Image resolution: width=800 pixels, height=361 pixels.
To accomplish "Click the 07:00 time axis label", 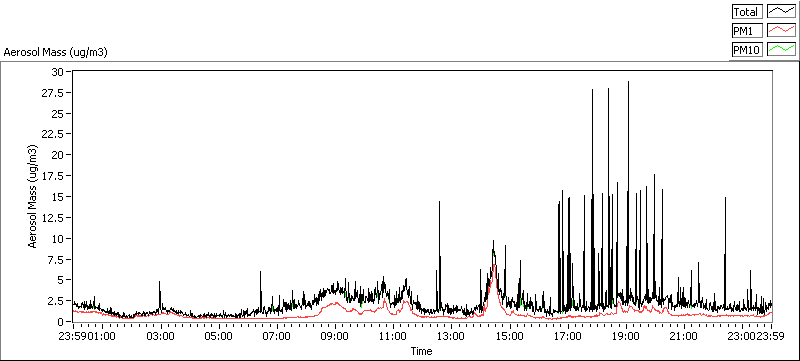I will (x=278, y=337).
